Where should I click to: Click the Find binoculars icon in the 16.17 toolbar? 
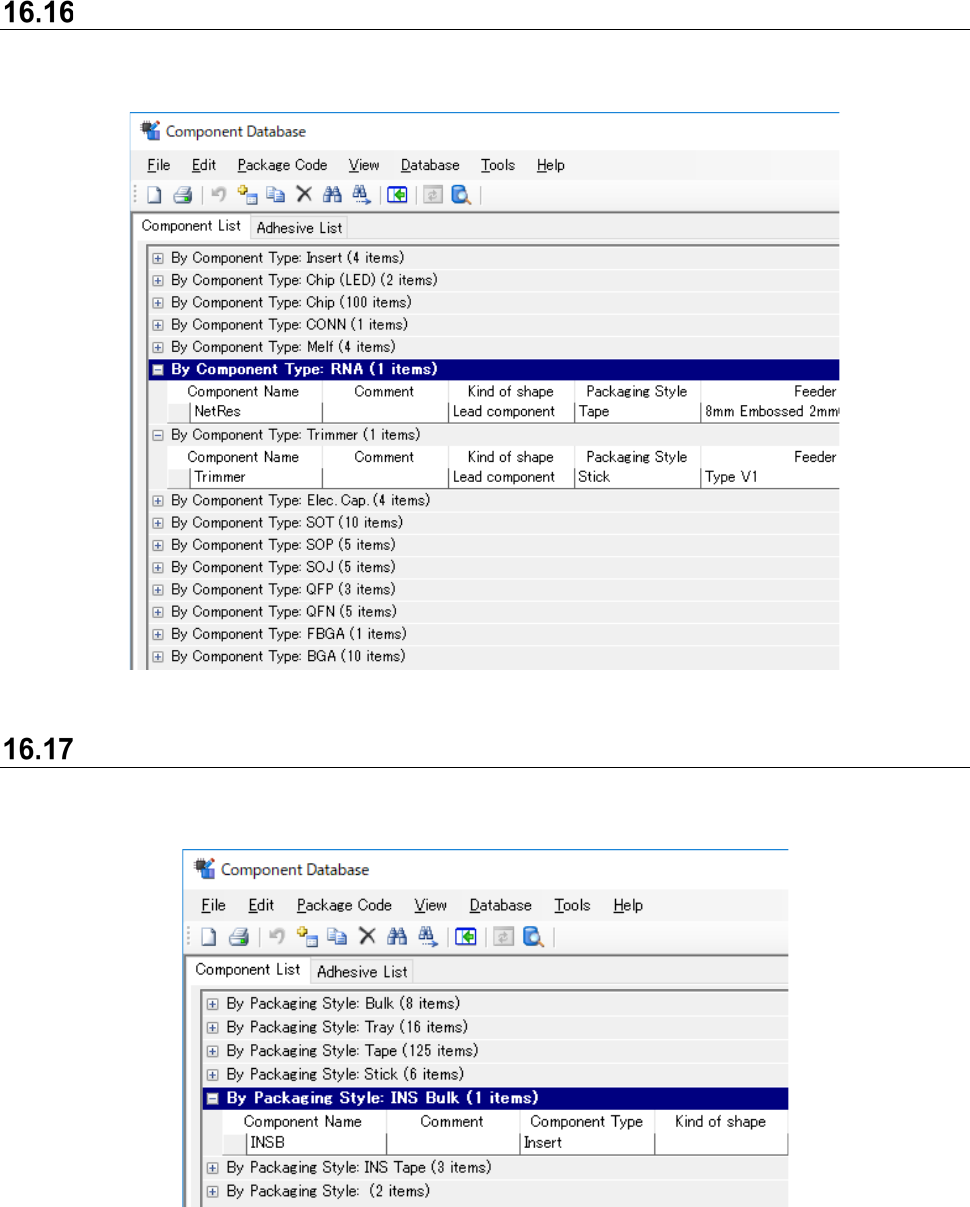tap(398, 936)
